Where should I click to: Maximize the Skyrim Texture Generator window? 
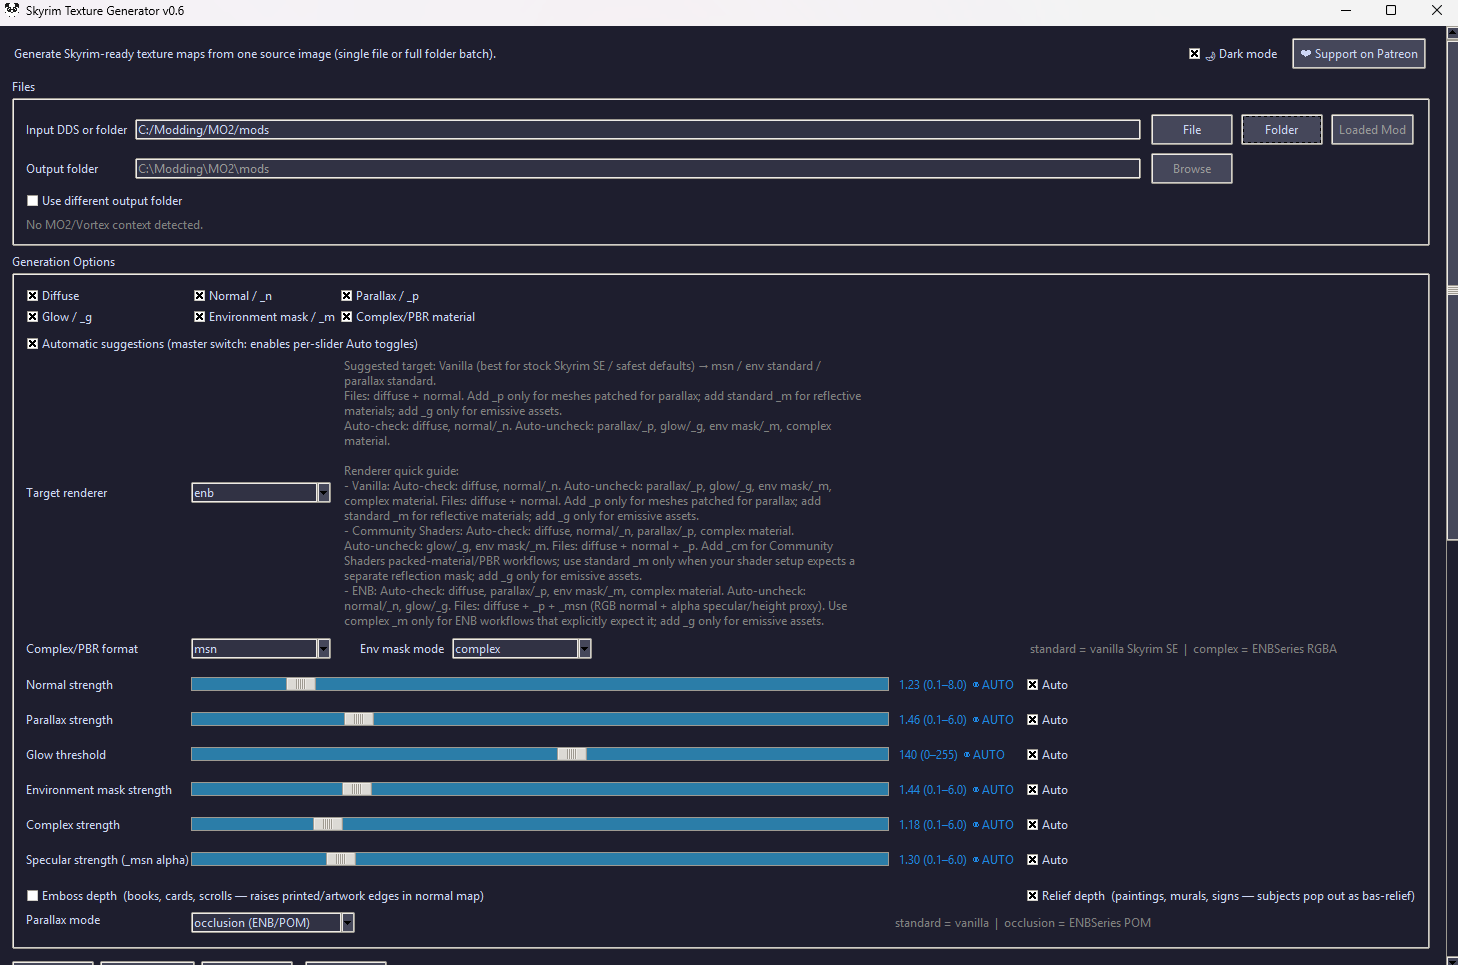pos(1391,11)
